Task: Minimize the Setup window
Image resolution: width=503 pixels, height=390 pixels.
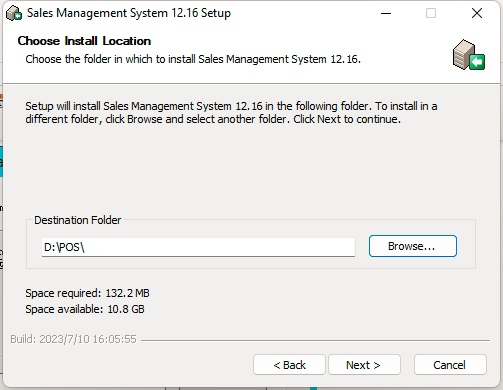Action: click(386, 13)
